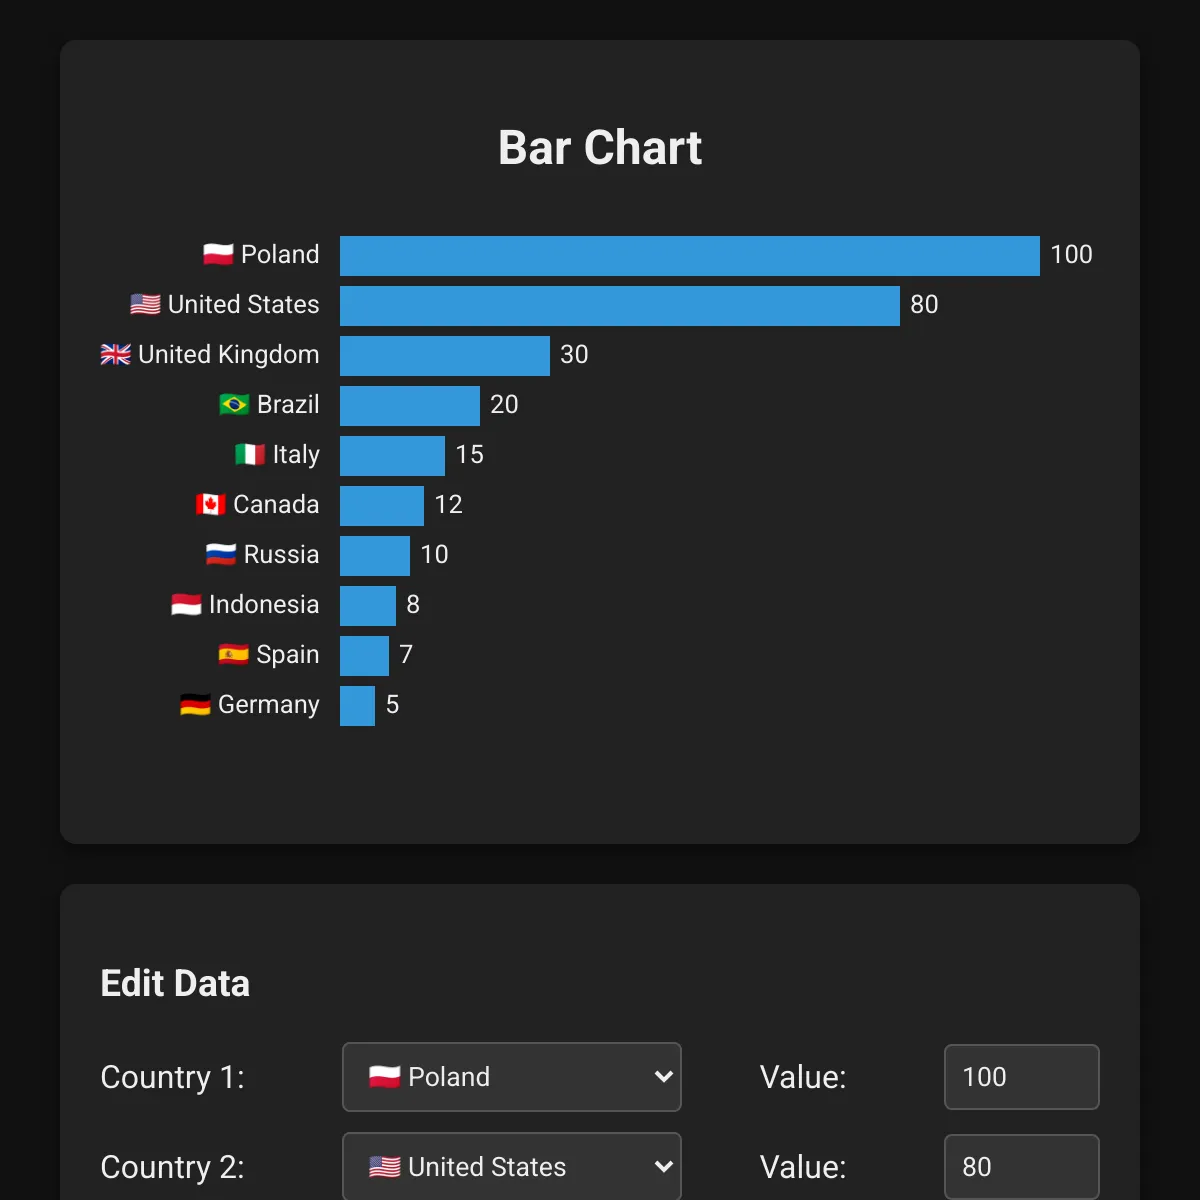
Task: Click the United Kingdom flag icon
Action: pos(116,354)
